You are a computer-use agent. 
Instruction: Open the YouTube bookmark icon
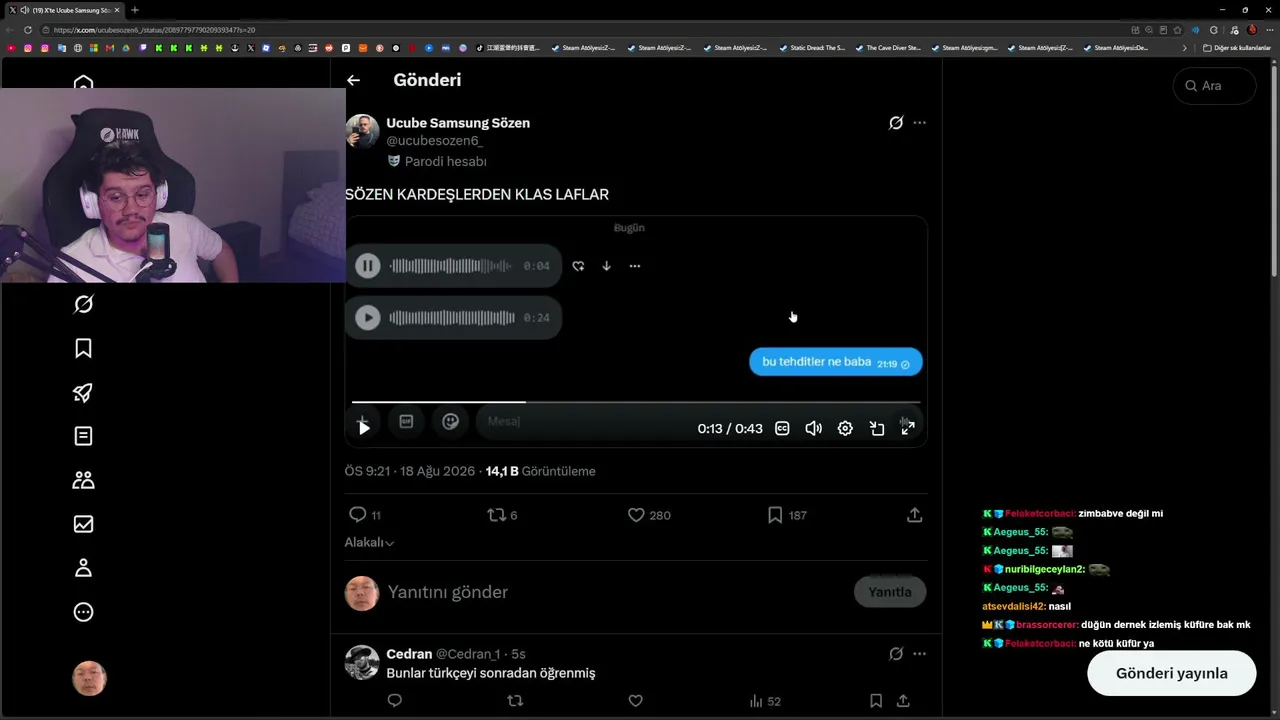(11, 48)
